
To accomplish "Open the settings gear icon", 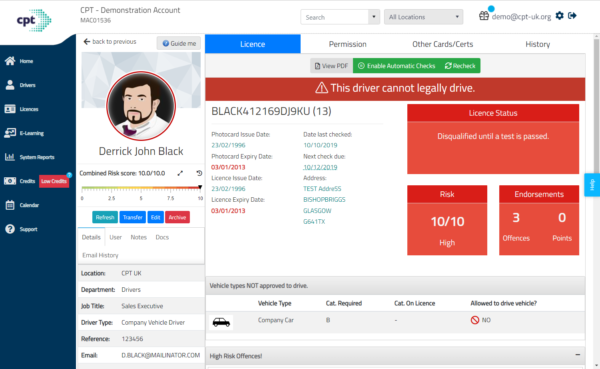I will tap(559, 16).
